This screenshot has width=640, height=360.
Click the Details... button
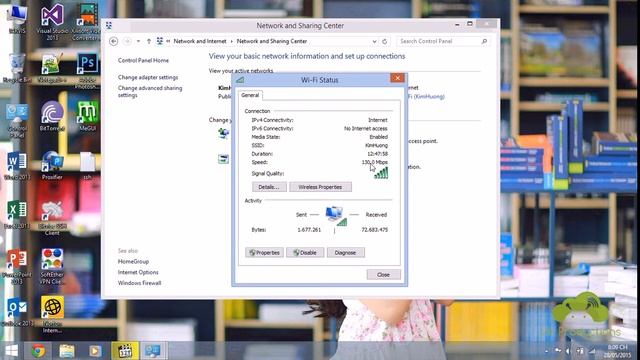(269, 187)
